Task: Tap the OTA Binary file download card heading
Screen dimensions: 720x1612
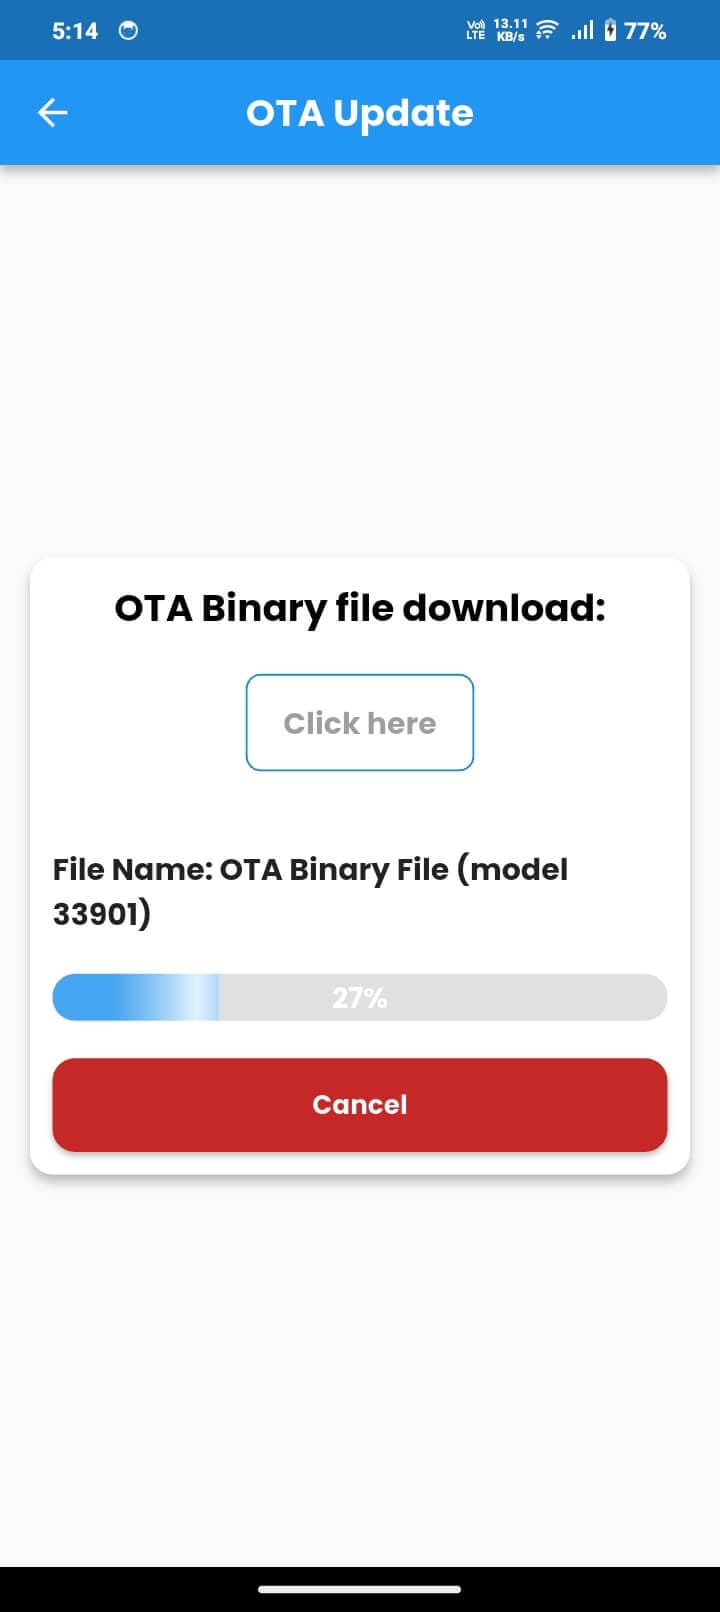Action: point(360,607)
